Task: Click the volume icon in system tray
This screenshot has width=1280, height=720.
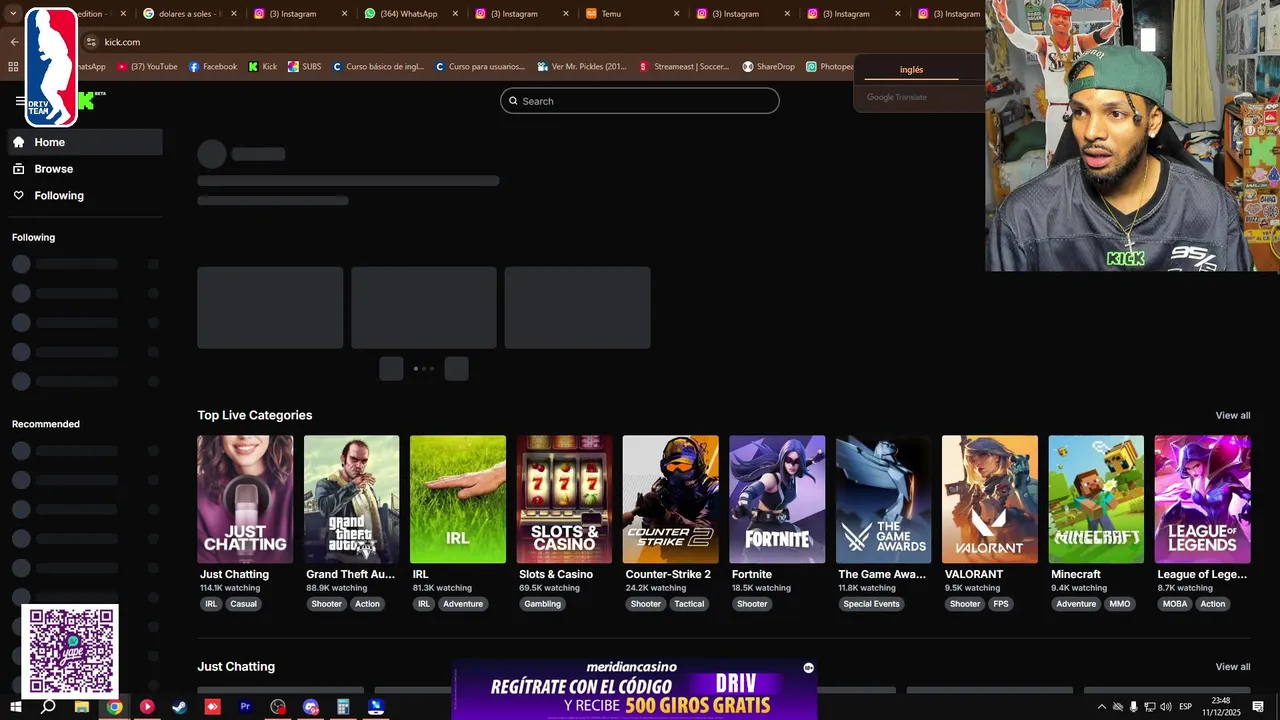Action: point(1166,707)
